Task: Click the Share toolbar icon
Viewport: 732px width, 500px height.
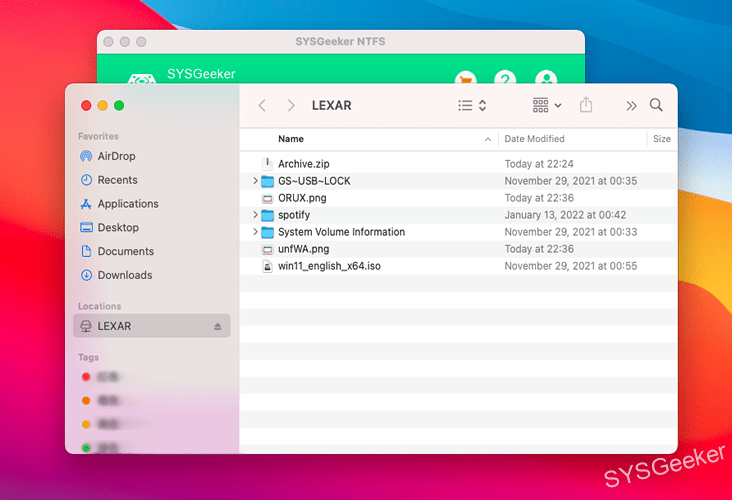Action: coord(586,105)
